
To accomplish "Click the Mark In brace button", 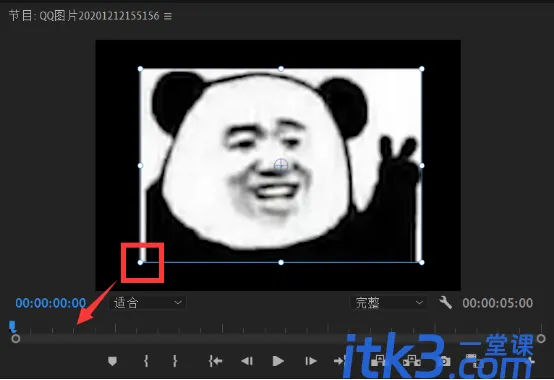I will (146, 361).
